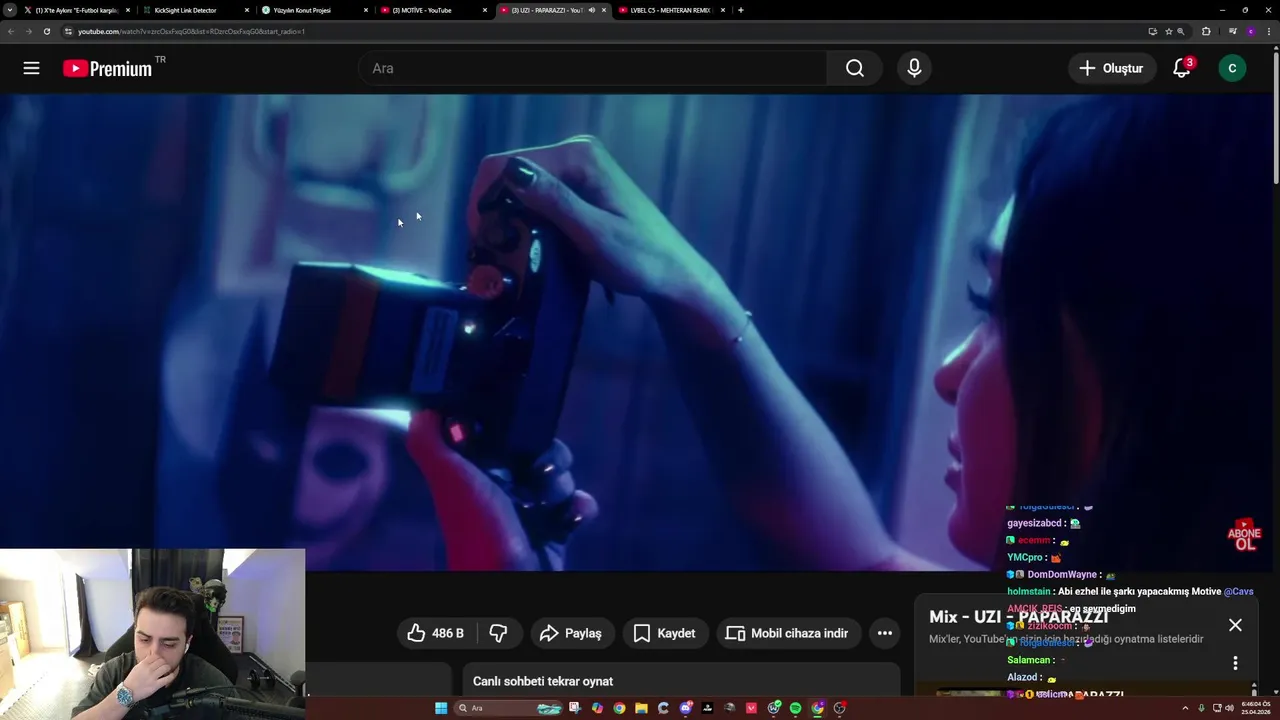Open Chrome three-dot menu

1268,31
